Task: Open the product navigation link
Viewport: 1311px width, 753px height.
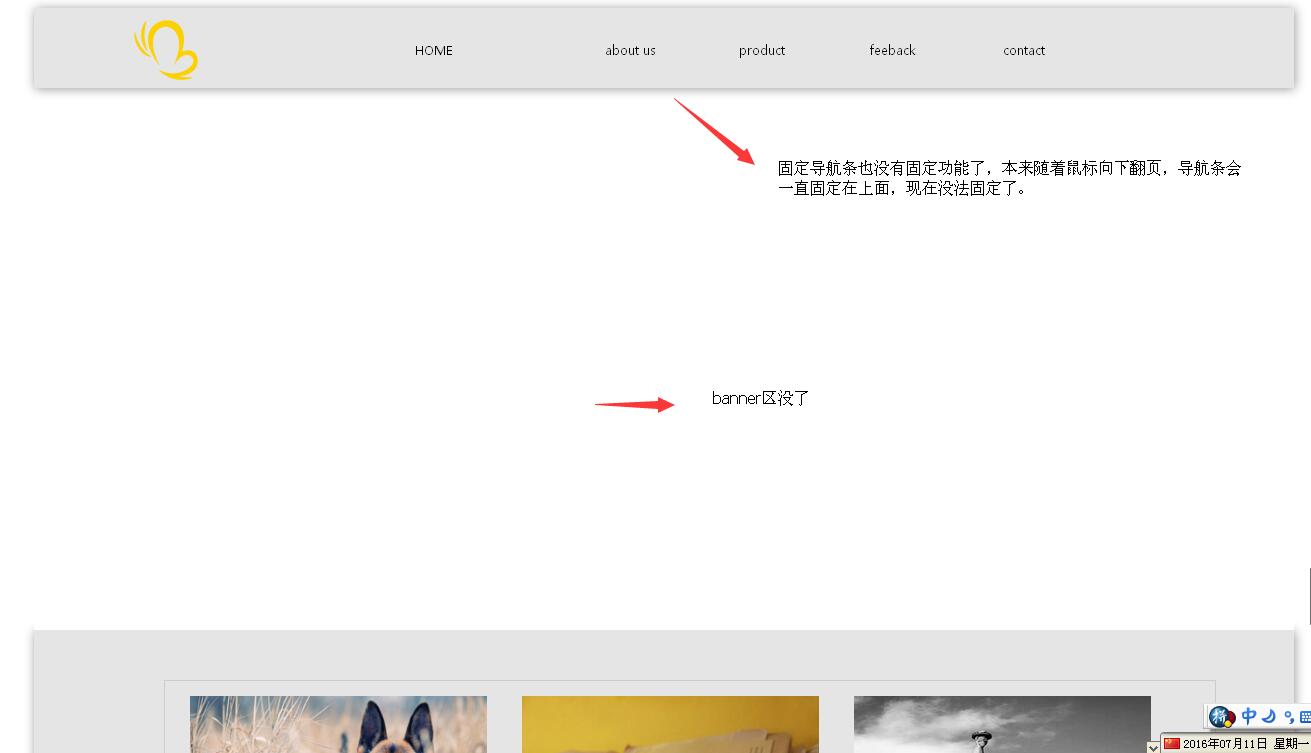Action: [x=762, y=50]
